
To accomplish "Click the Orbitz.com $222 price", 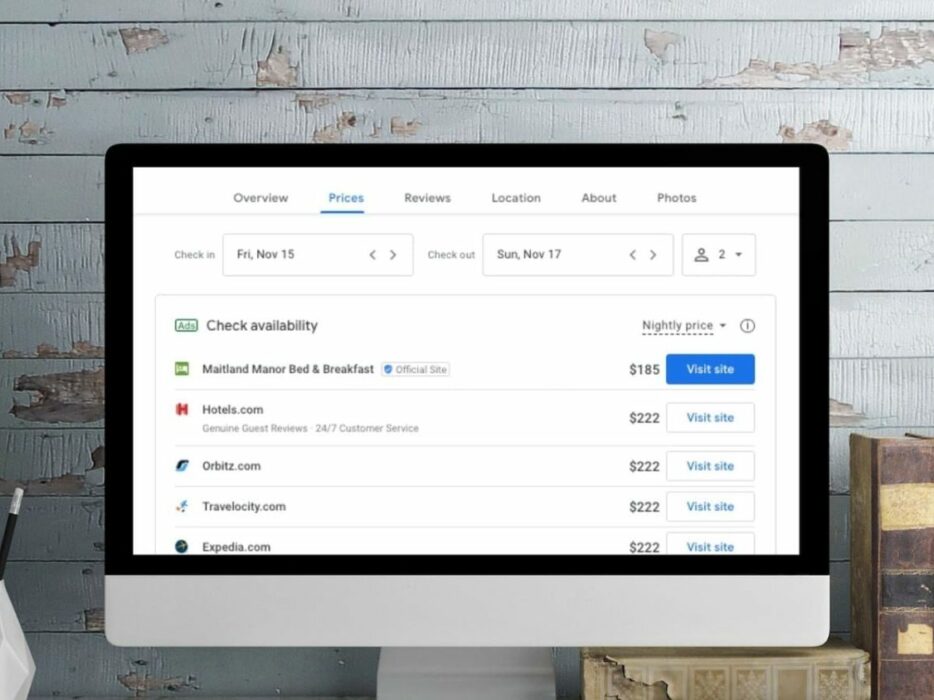I will 644,466.
